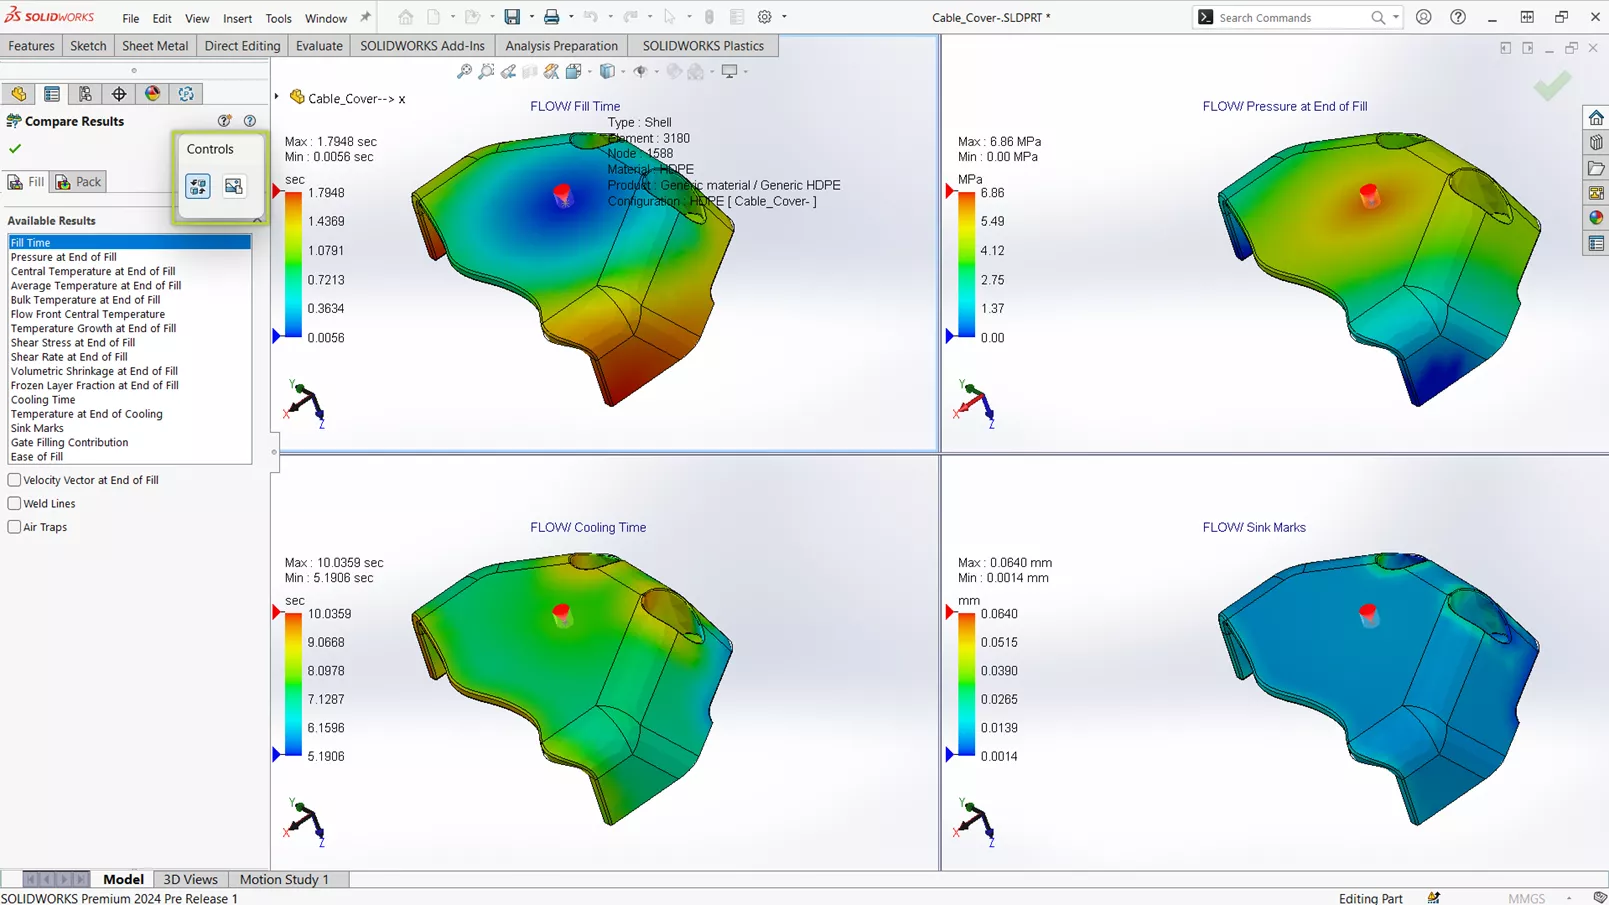
Task: Enable the Weld Lines checkbox
Action: (14, 503)
